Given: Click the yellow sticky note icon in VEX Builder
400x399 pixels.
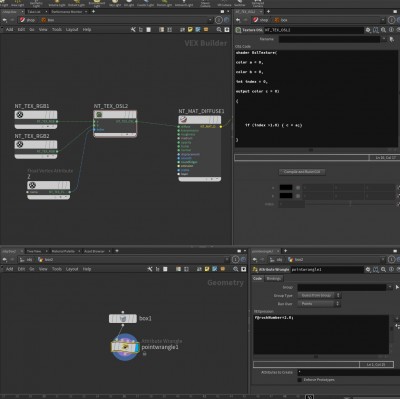Looking at the screenshot, I should click(x=190, y=30).
